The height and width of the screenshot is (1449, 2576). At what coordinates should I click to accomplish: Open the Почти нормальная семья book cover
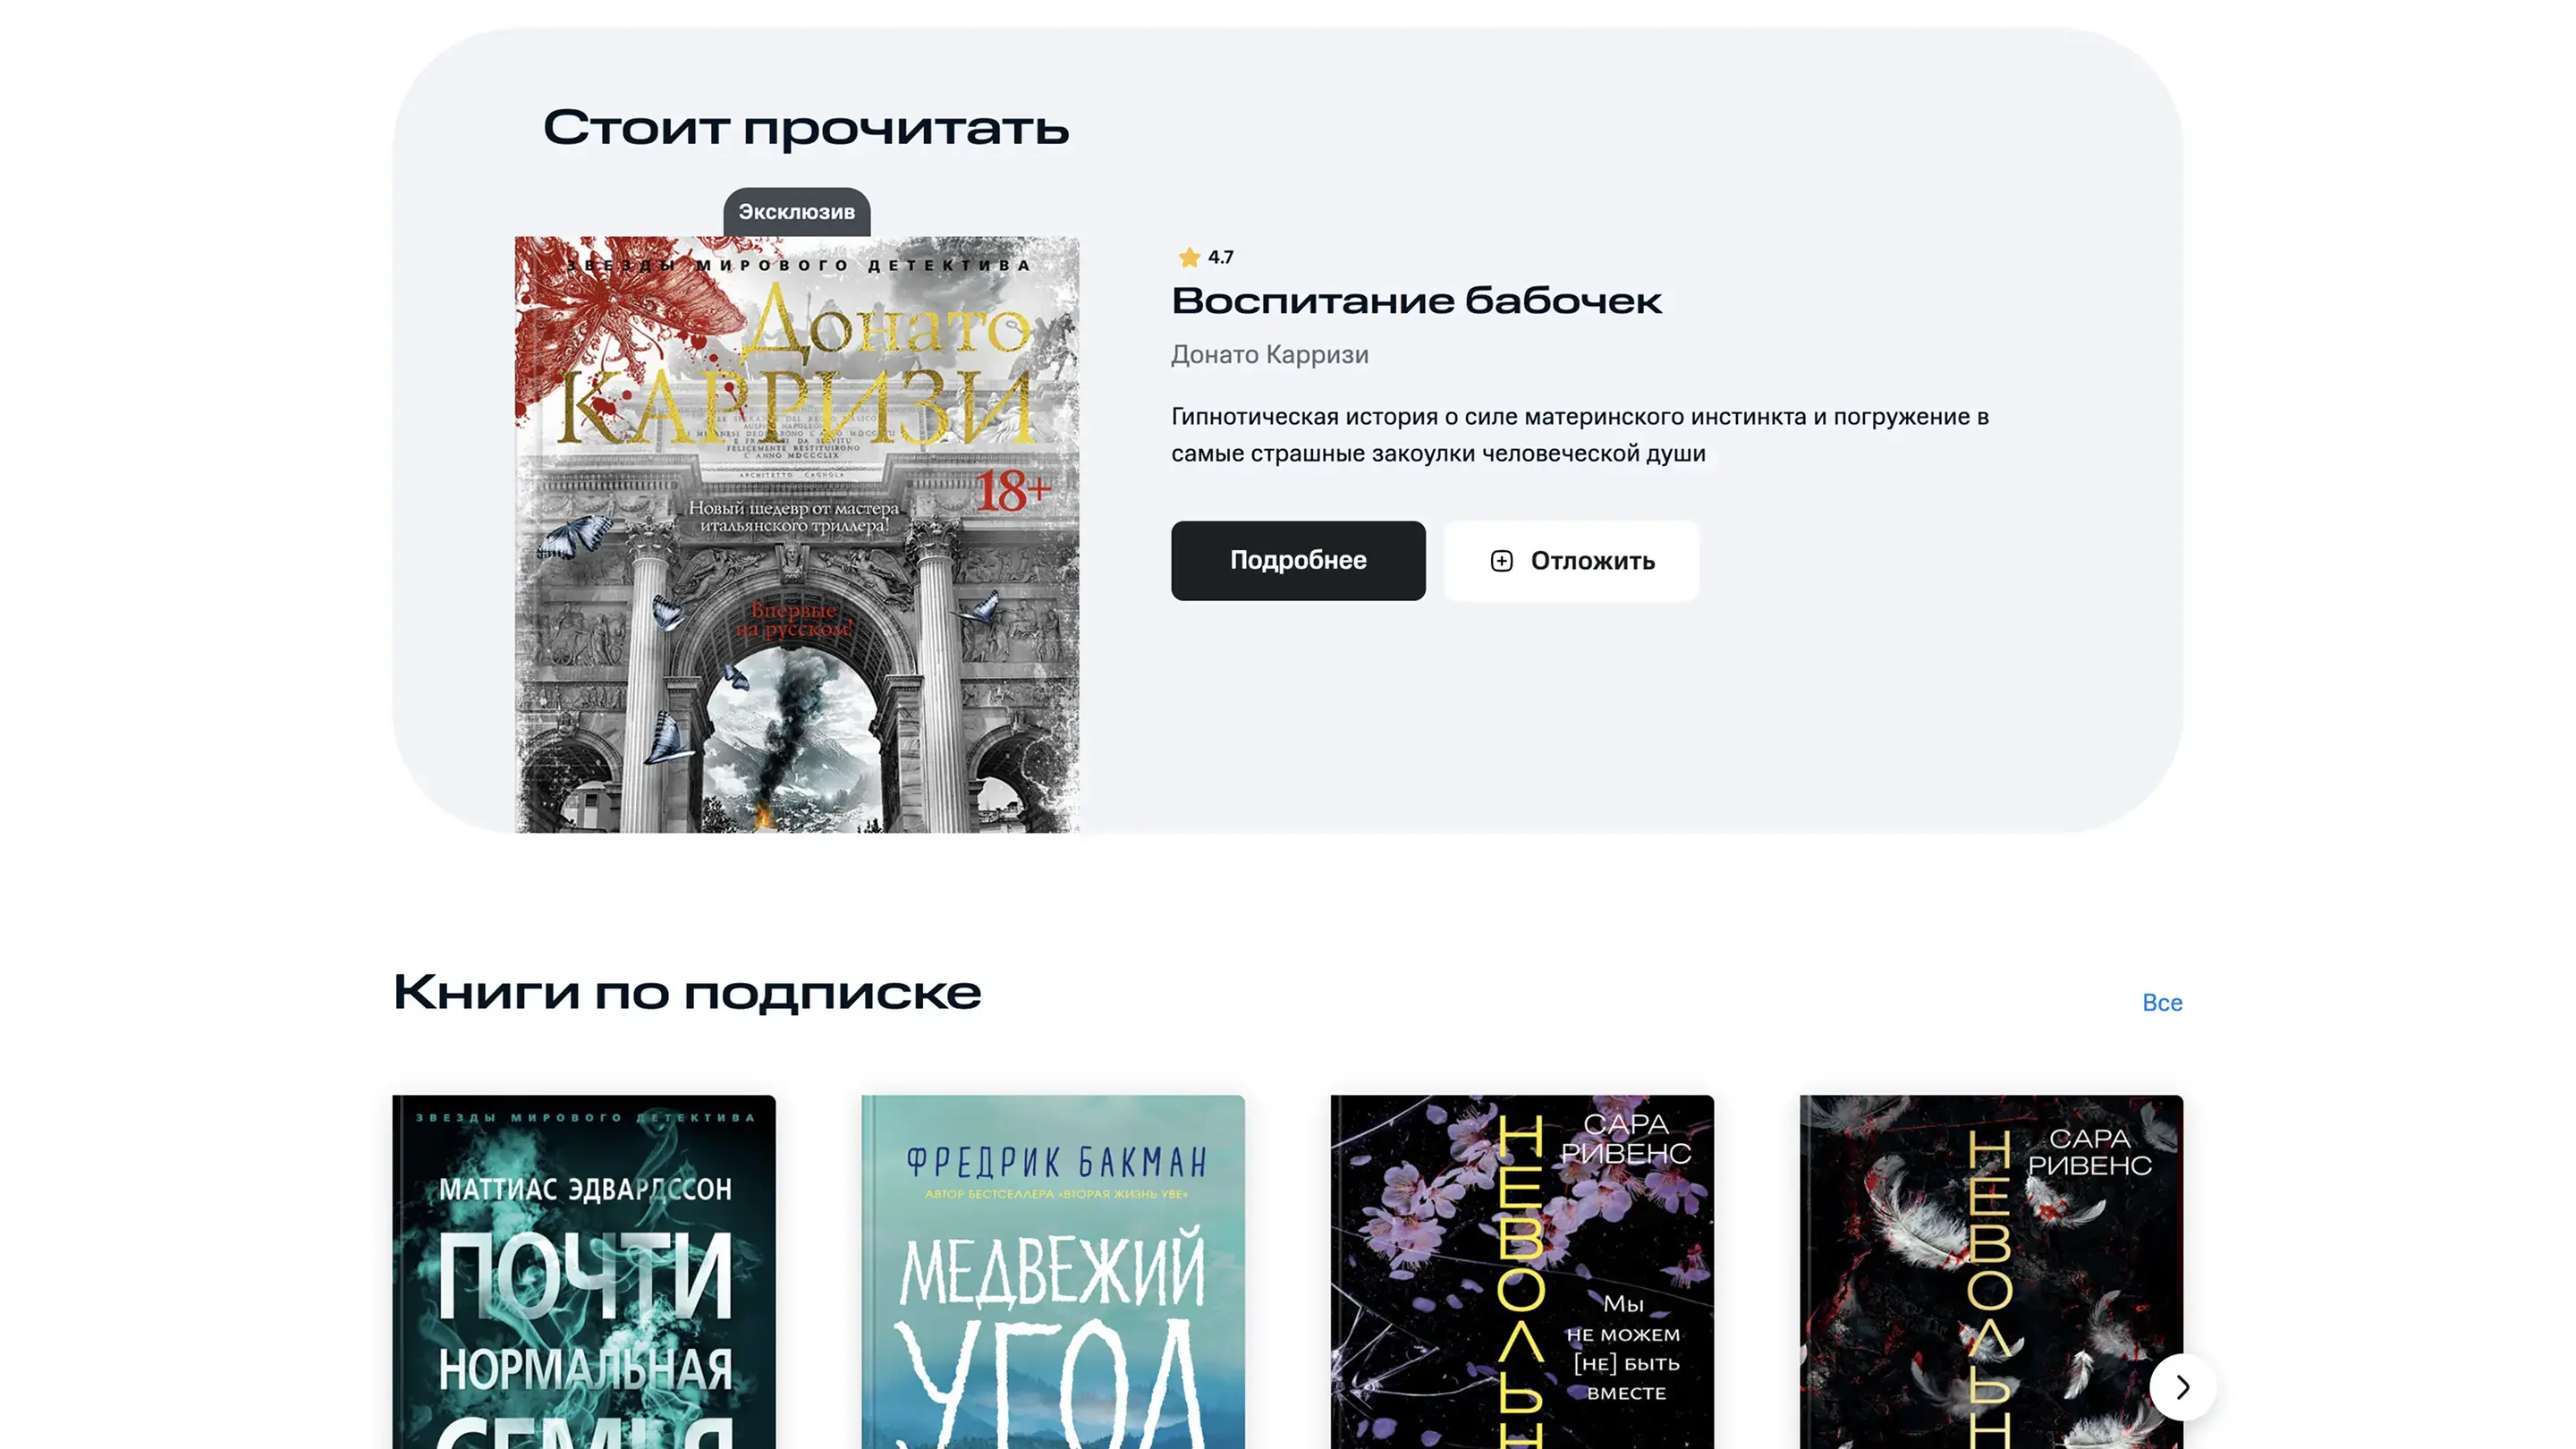coord(584,1272)
